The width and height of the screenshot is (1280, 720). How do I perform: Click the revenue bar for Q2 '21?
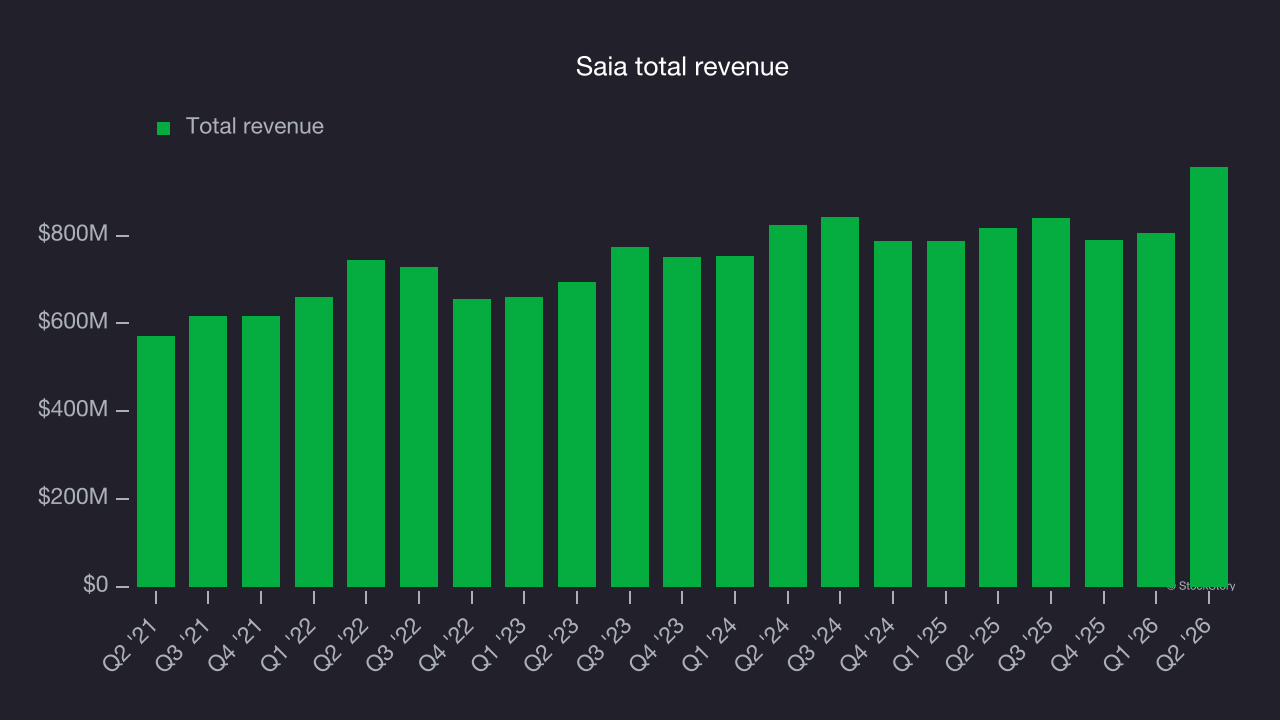point(156,461)
